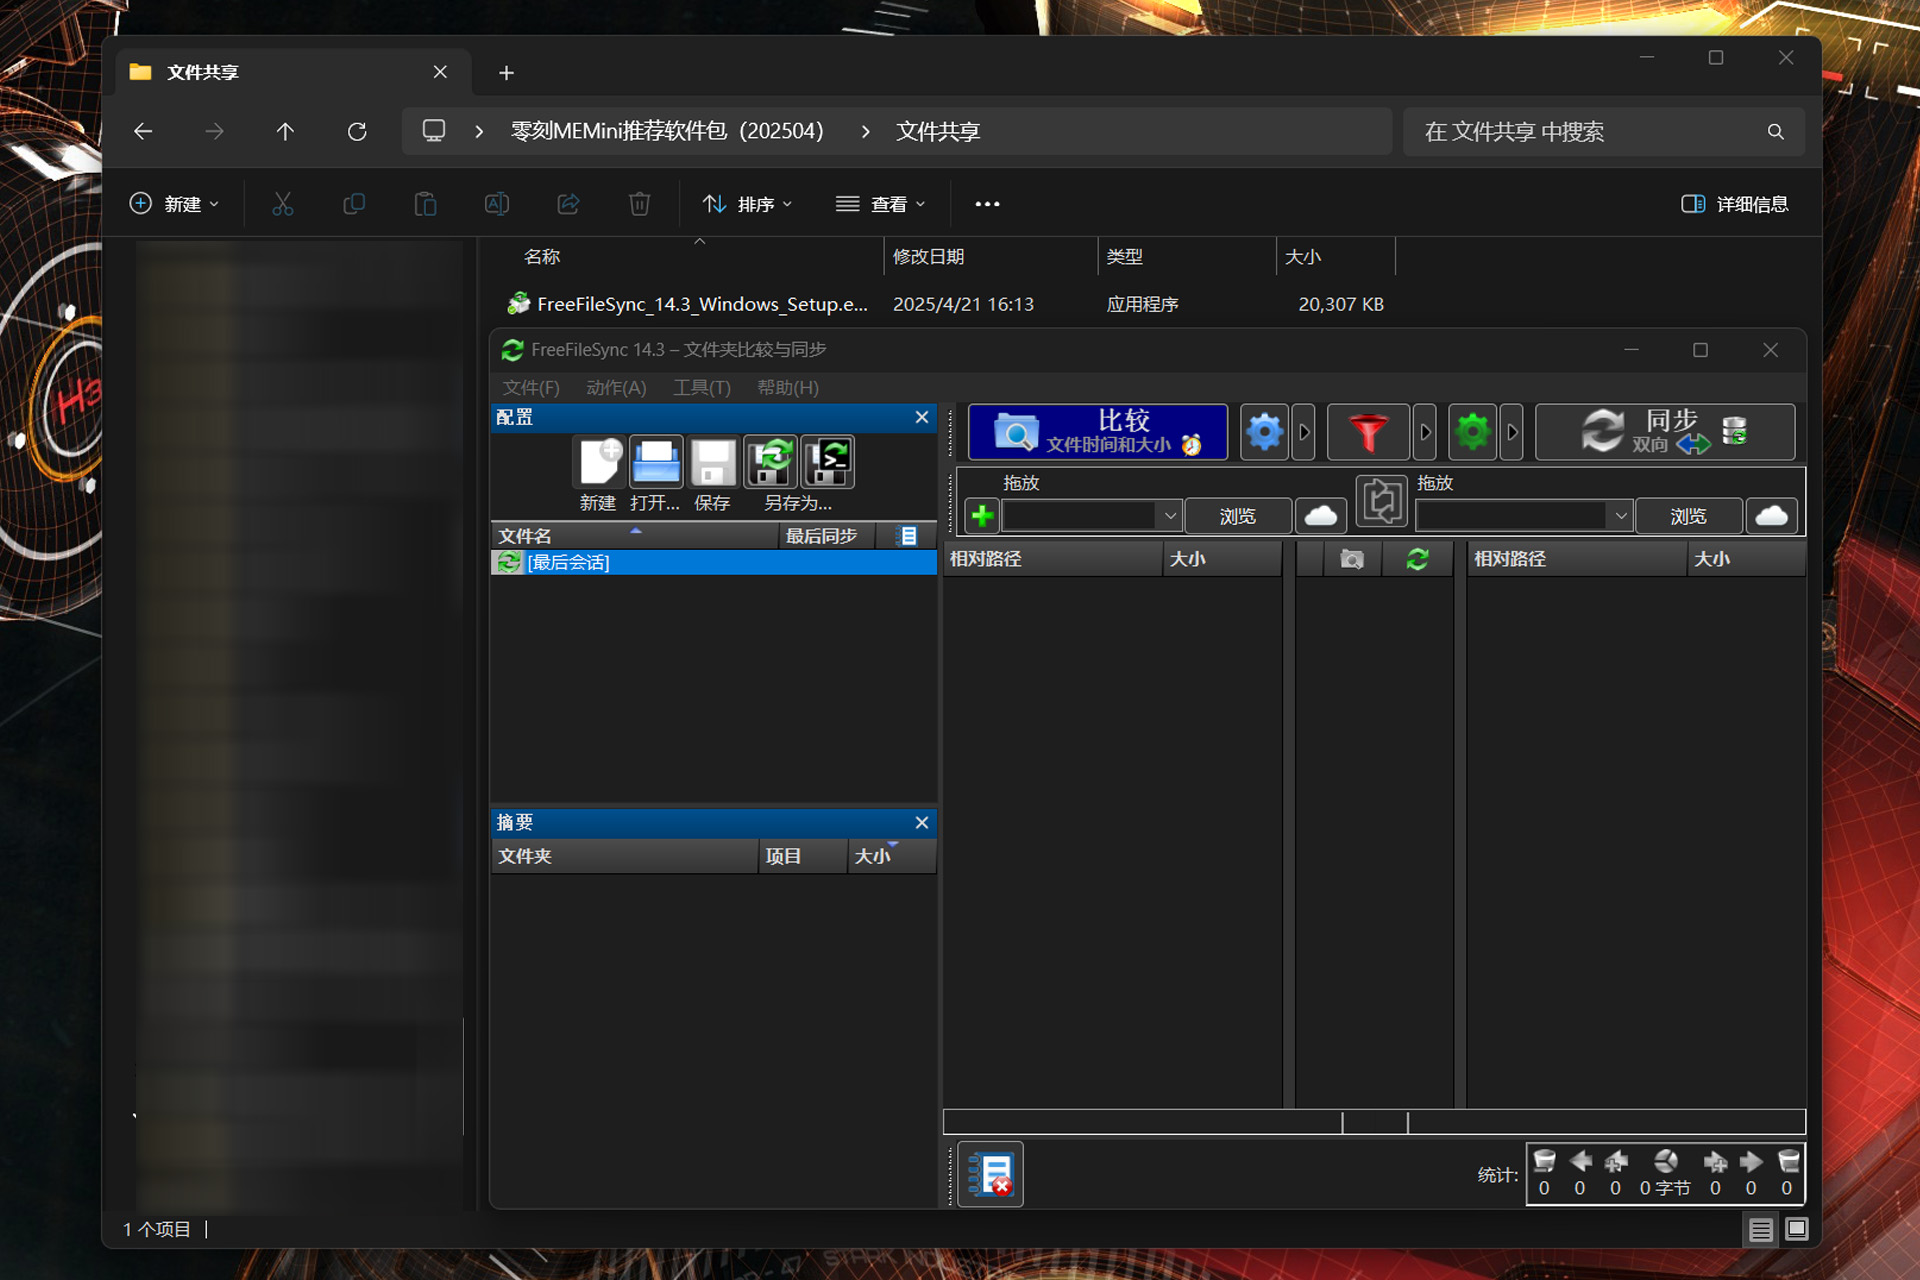Viewport: 1920px width, 1280px height.
Task: Select cloud storage for right folder
Action: (1772, 516)
